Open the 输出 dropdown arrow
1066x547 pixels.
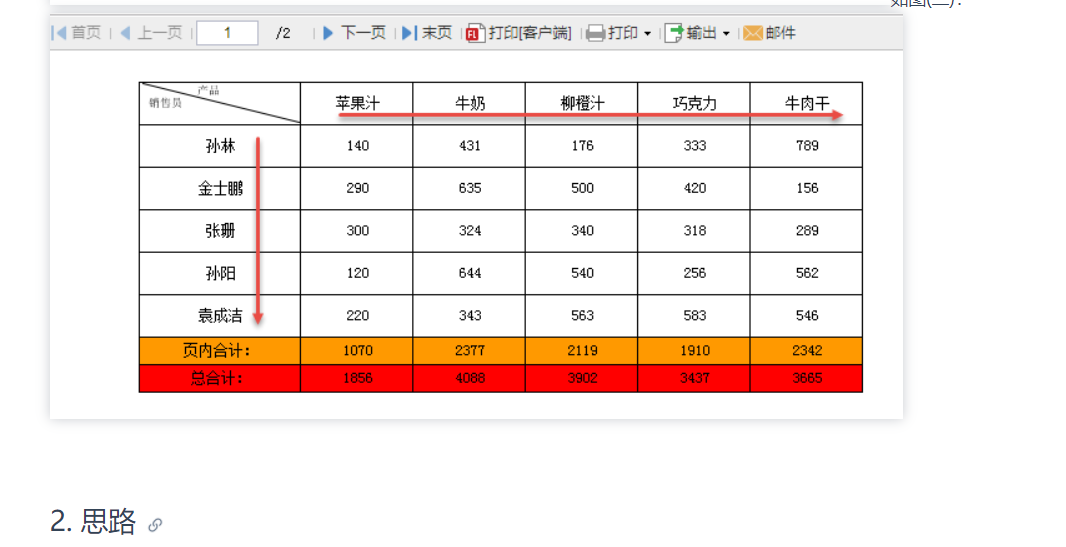pyautogui.click(x=726, y=33)
